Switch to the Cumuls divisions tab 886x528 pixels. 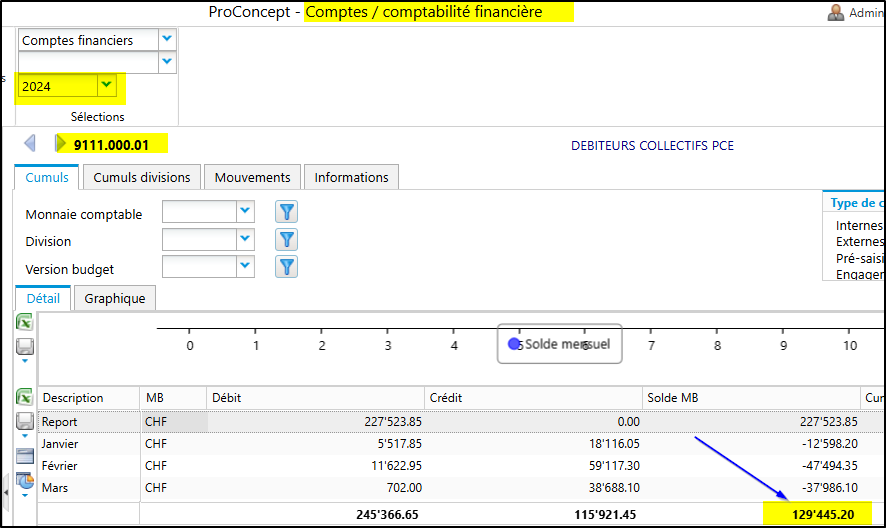click(x=142, y=178)
